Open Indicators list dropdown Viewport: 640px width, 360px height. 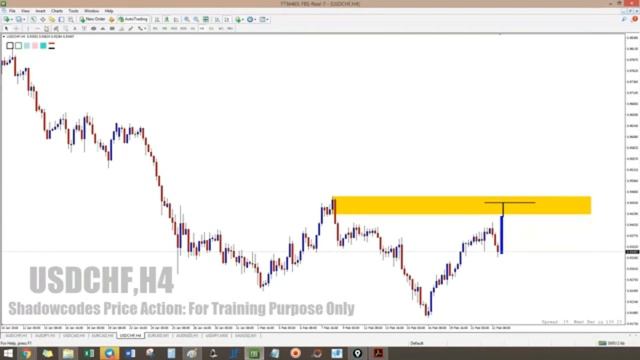click(x=240, y=19)
